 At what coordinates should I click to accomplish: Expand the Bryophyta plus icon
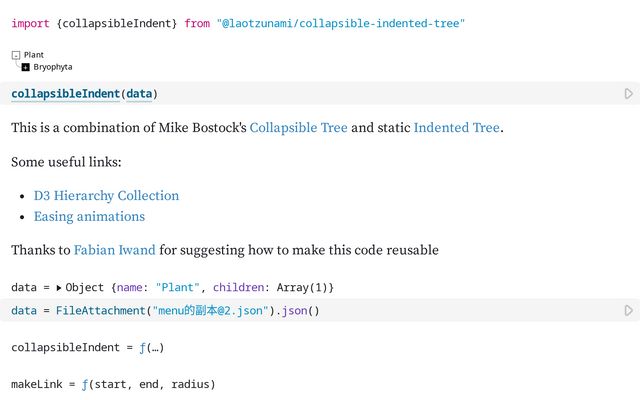click(x=26, y=67)
